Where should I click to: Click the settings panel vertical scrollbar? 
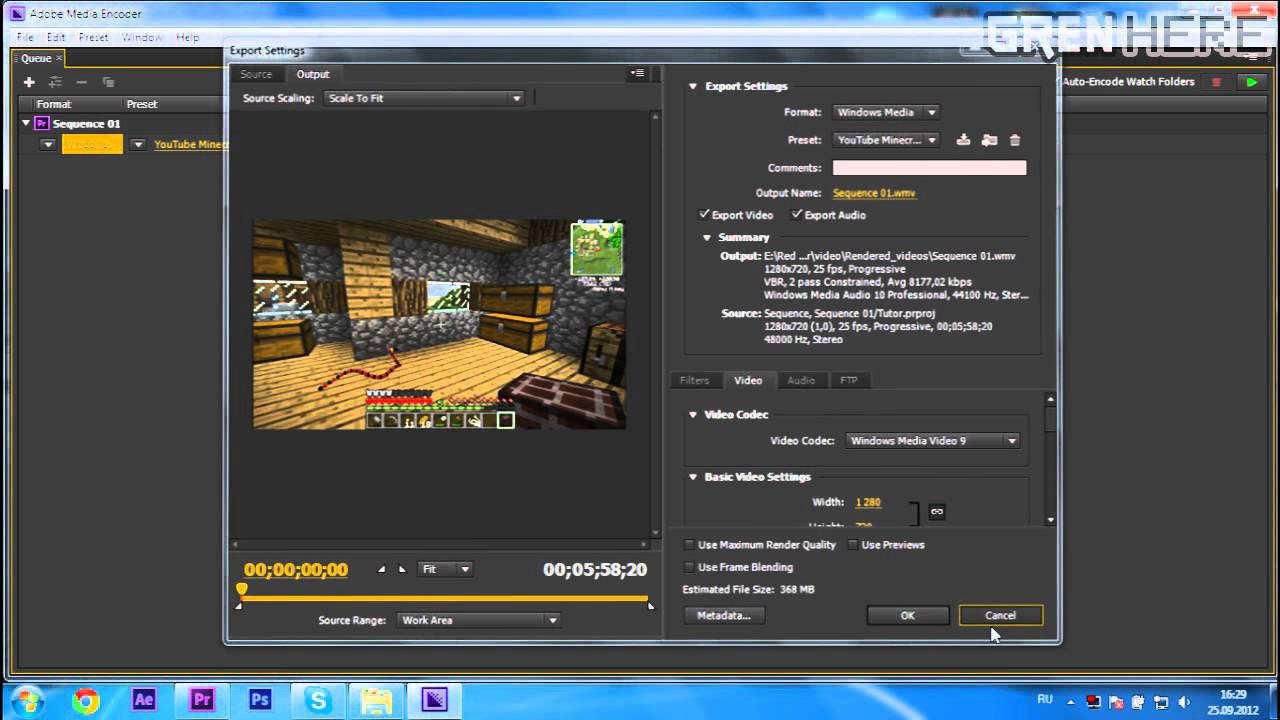pos(1050,459)
